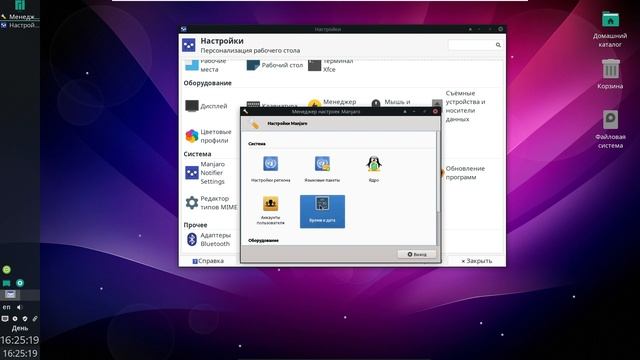This screenshot has width=640, height=360.
Task: Click the Справка button in Настройки
Action: click(x=208, y=261)
